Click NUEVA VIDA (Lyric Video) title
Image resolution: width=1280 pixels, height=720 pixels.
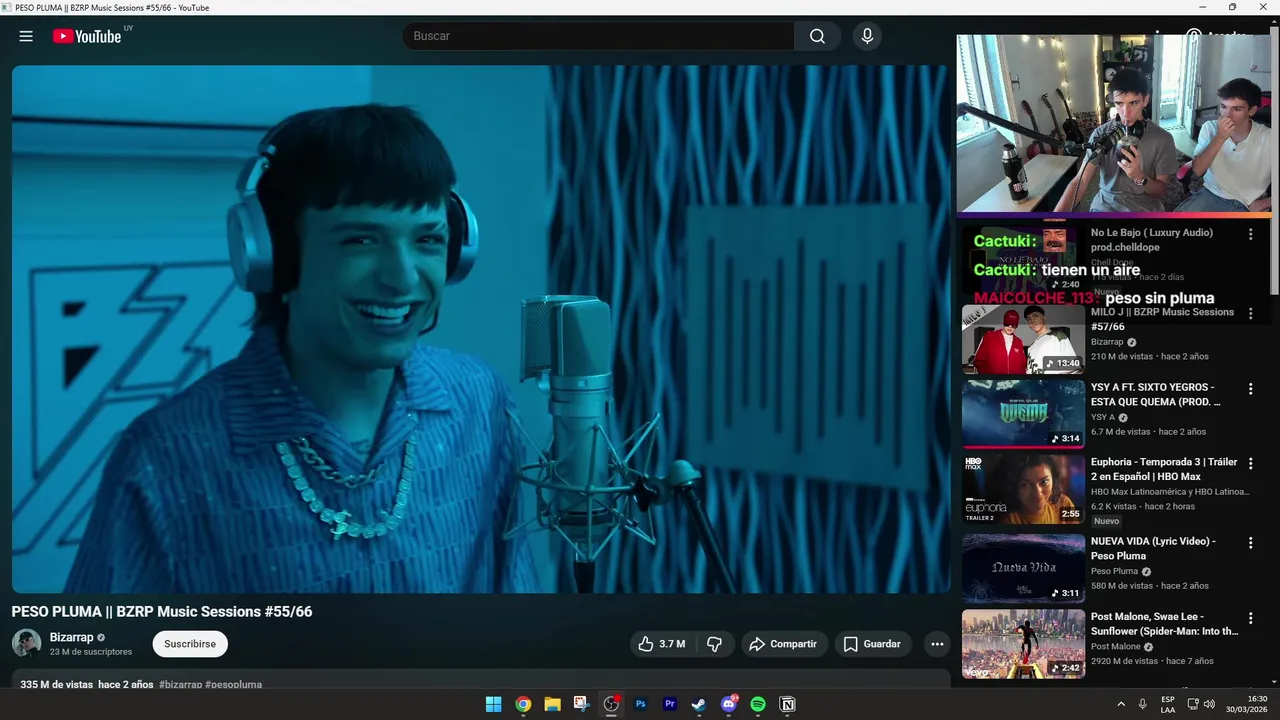(1153, 548)
